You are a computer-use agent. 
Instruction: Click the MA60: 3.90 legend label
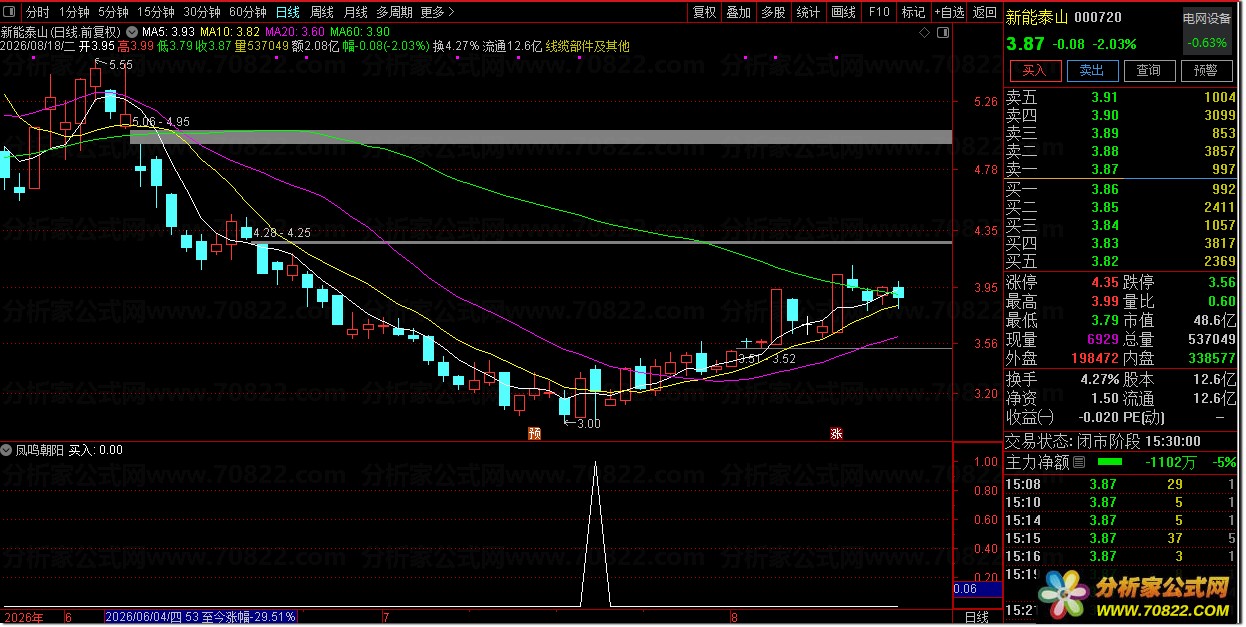pos(359,33)
